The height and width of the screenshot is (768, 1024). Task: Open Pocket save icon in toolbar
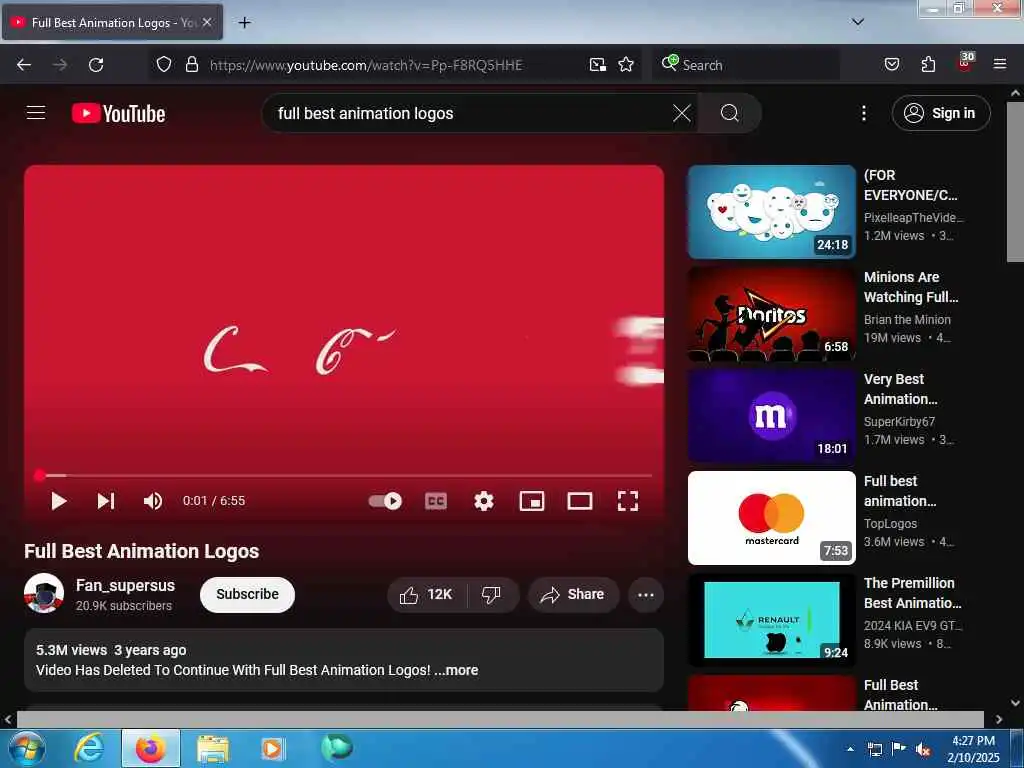tap(891, 64)
